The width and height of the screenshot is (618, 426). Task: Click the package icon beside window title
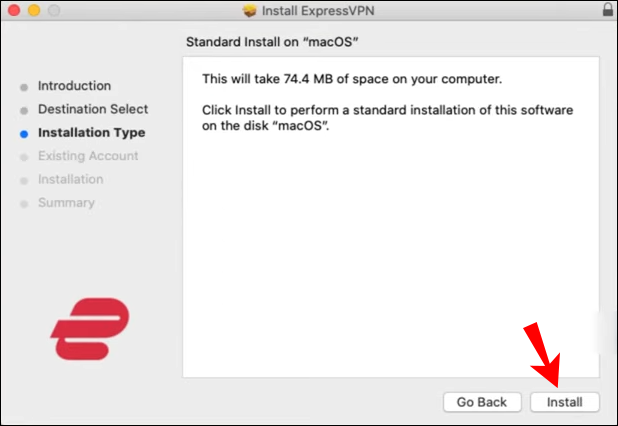250,11
